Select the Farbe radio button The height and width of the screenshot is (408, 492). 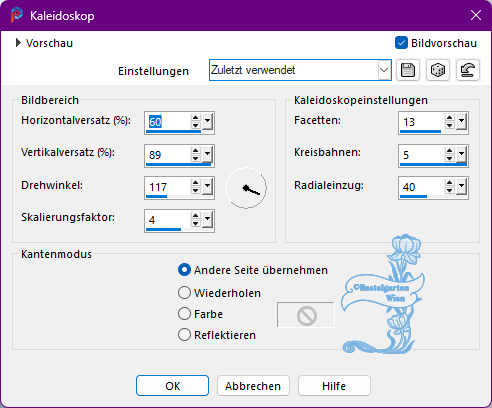coord(184,314)
